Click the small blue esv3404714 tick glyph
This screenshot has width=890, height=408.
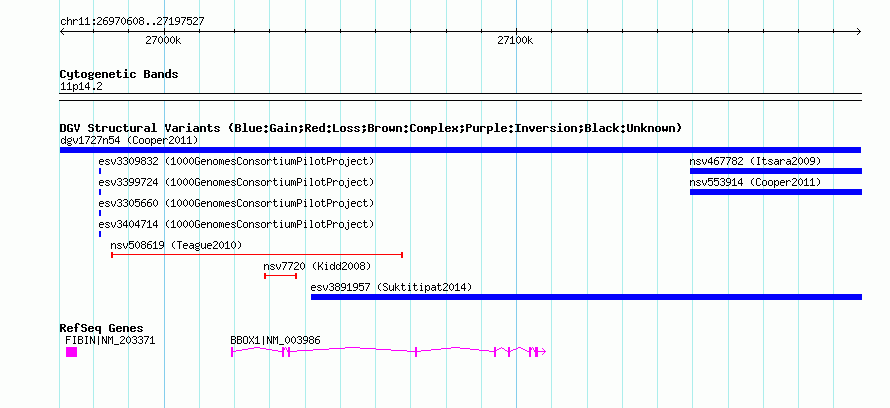100,233
